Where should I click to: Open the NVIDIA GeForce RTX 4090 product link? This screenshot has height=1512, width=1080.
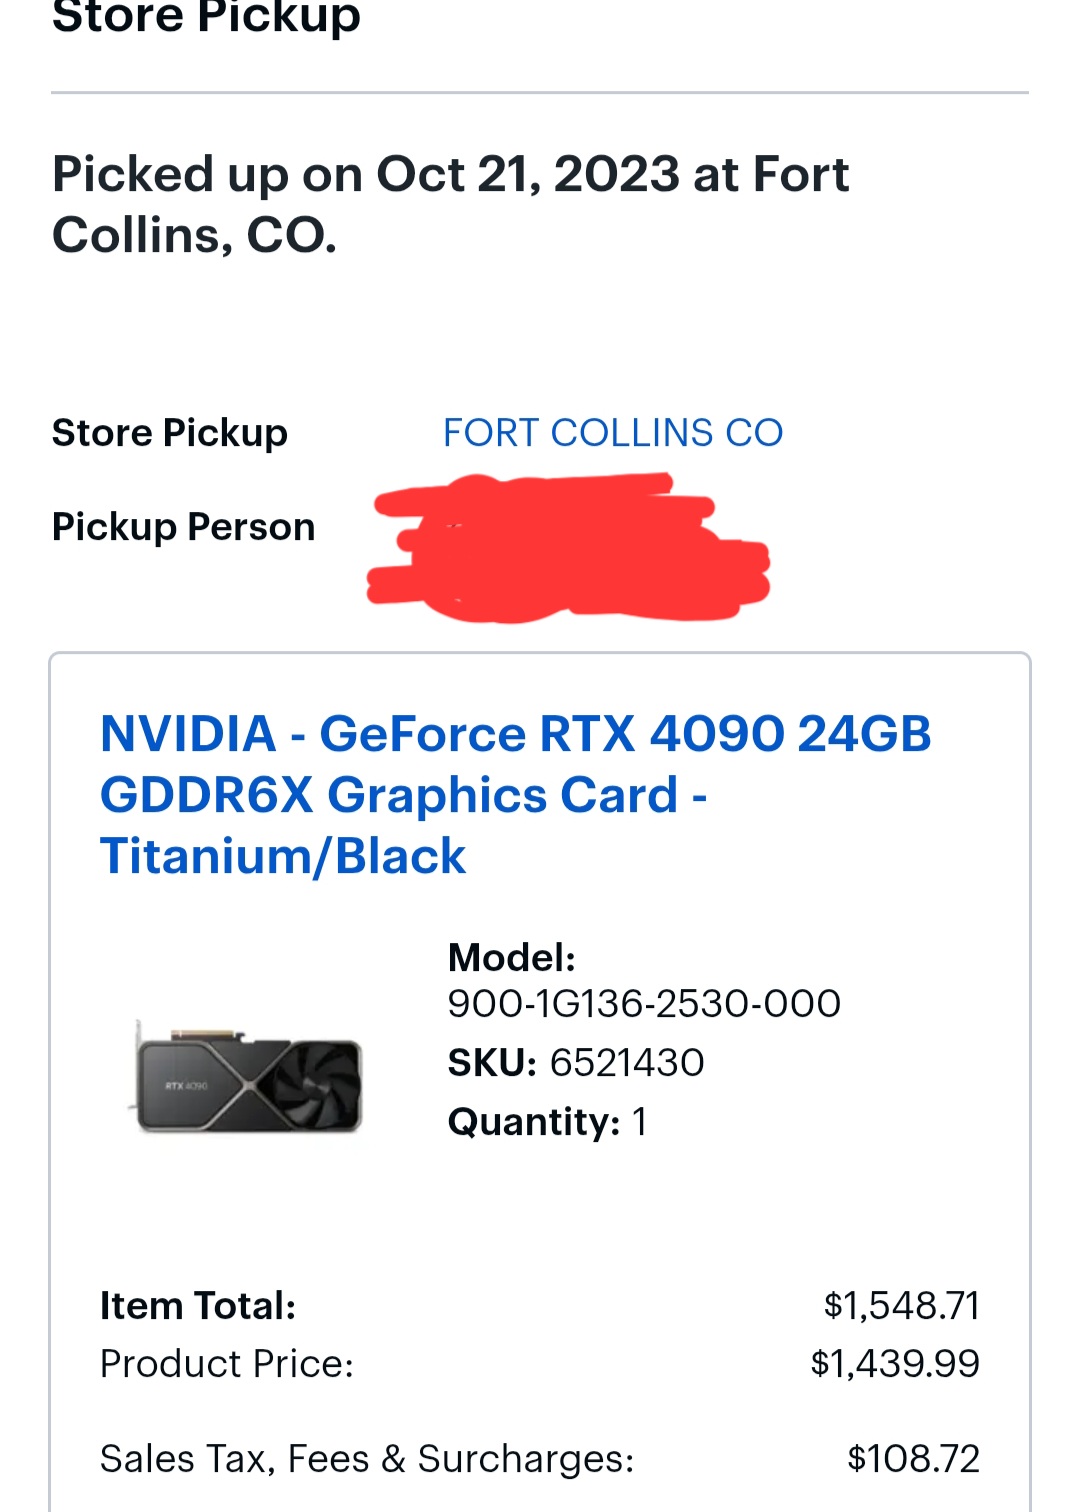click(x=515, y=794)
